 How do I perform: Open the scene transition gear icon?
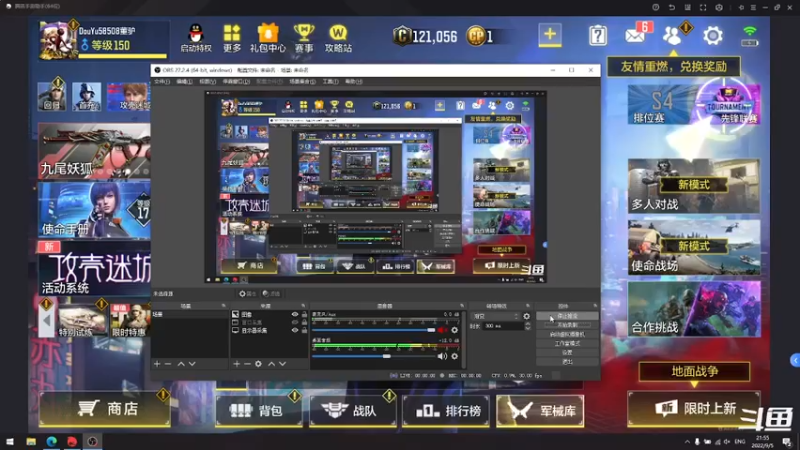(527, 316)
